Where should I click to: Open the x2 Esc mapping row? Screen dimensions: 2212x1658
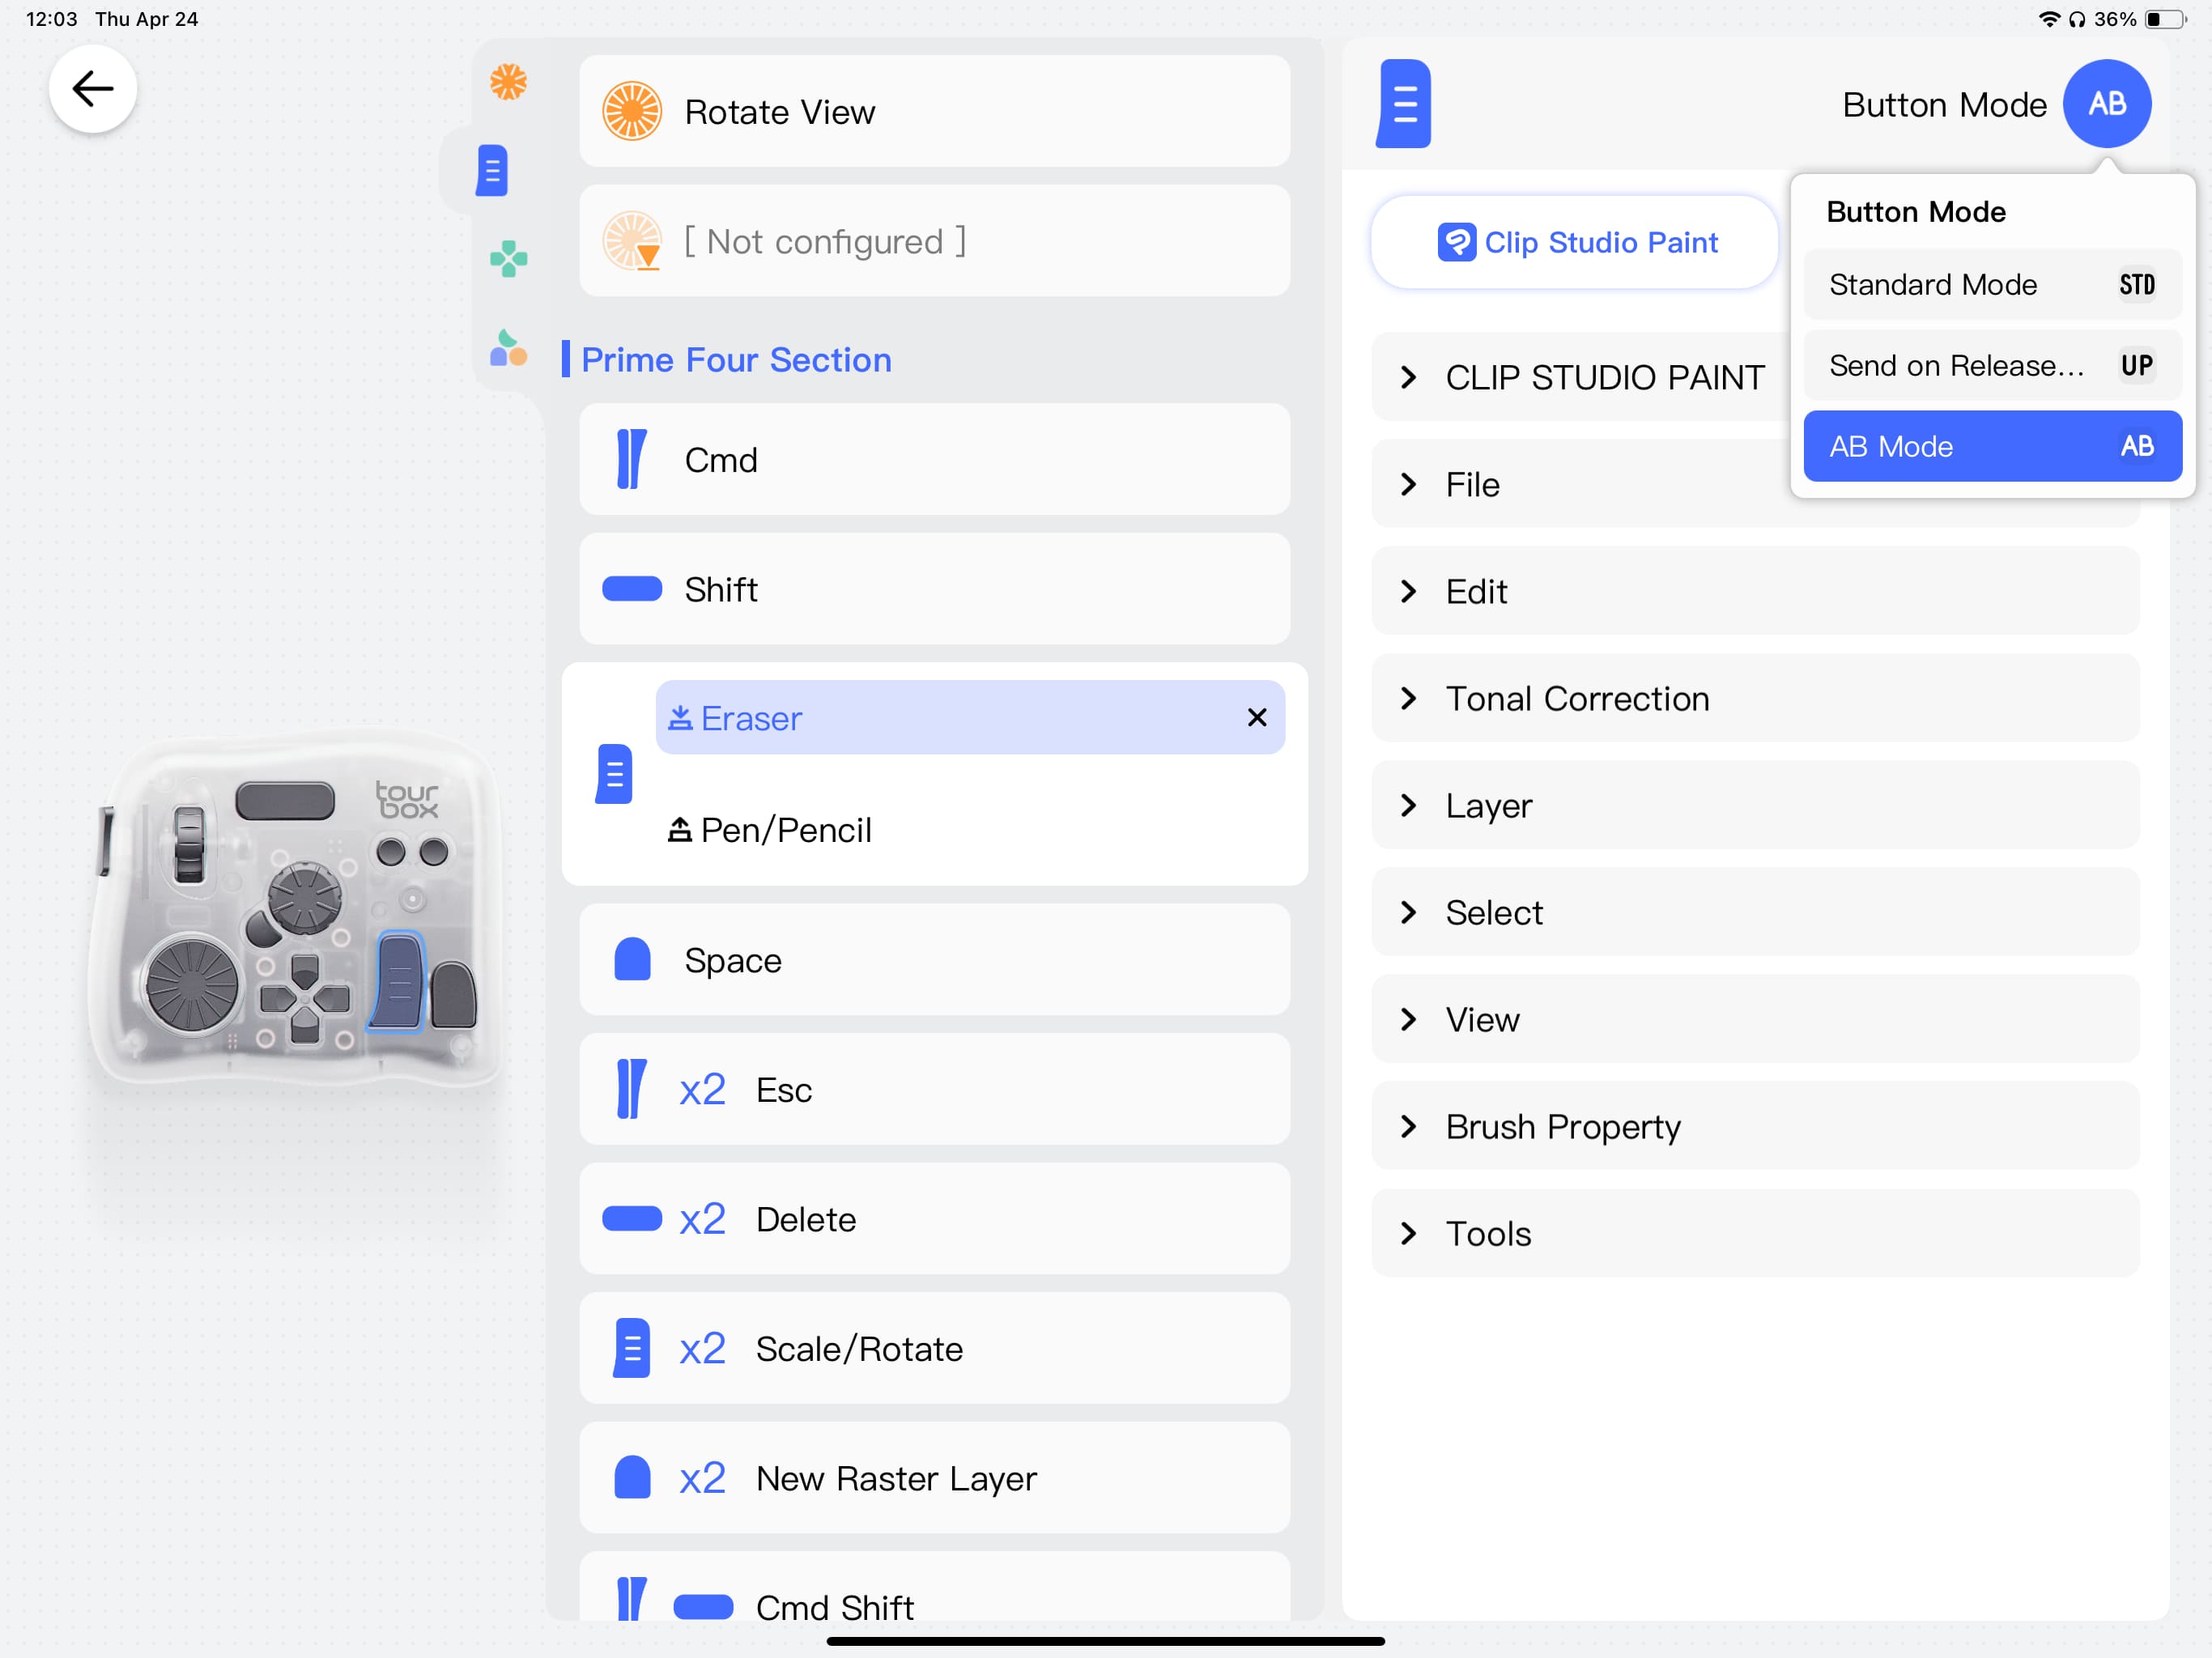[934, 1089]
